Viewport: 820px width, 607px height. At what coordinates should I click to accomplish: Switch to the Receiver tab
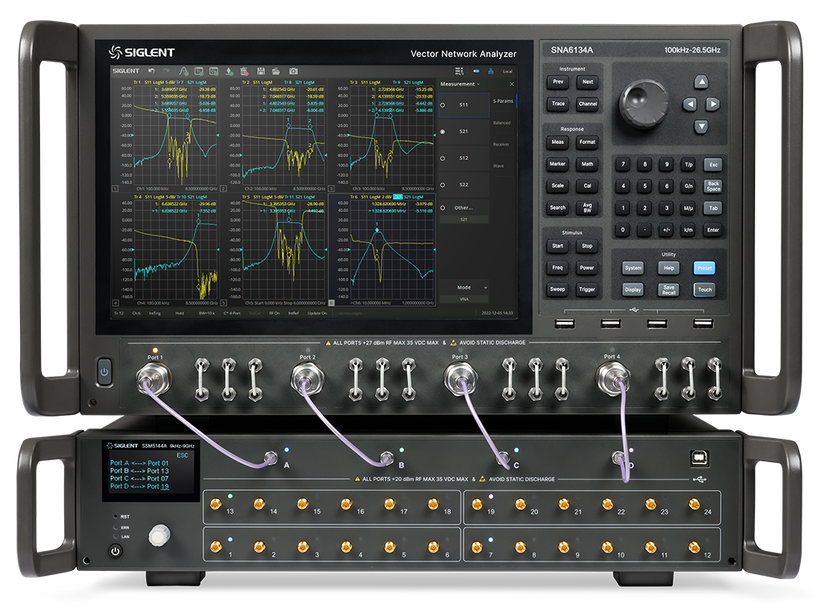(x=502, y=144)
